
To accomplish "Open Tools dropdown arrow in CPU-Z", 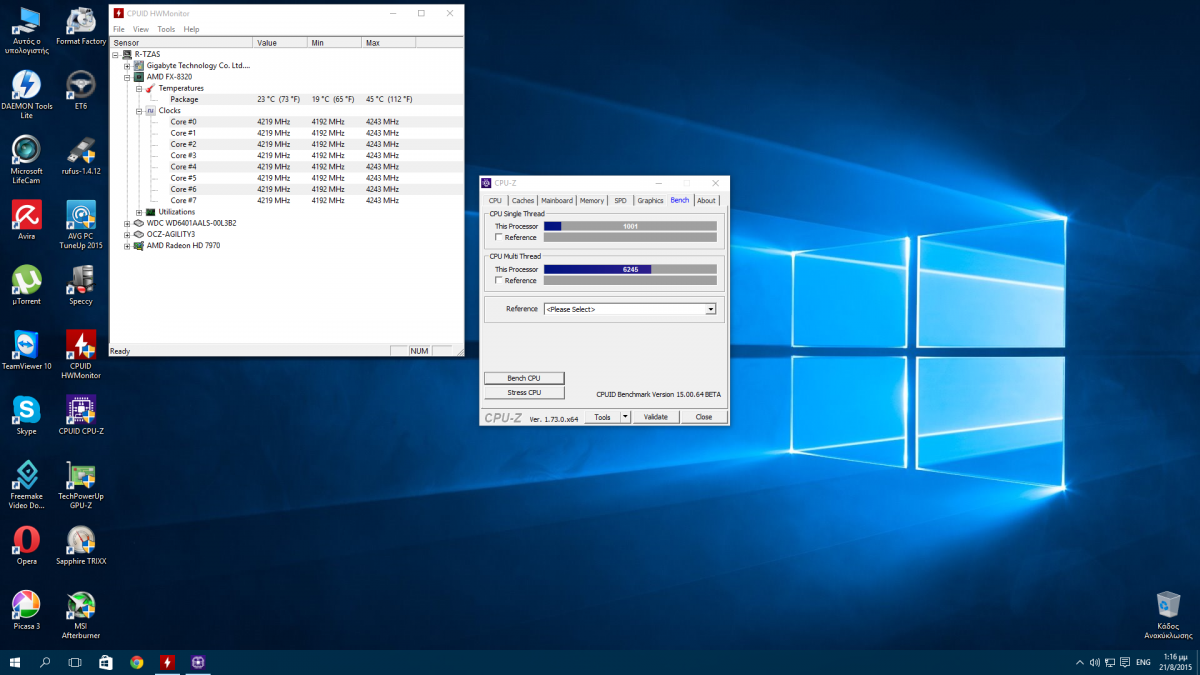I will 625,417.
